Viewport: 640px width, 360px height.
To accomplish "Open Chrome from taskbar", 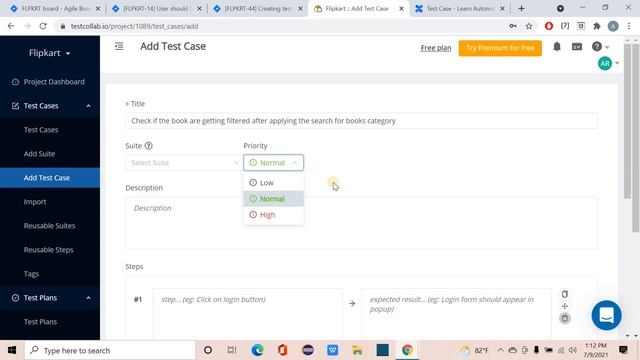I will 407,350.
